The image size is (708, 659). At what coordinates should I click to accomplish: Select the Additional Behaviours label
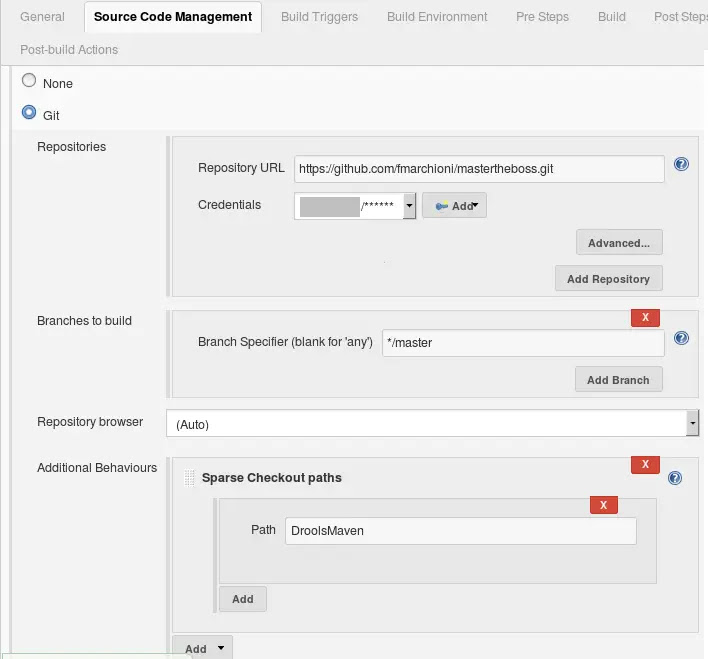(97, 467)
